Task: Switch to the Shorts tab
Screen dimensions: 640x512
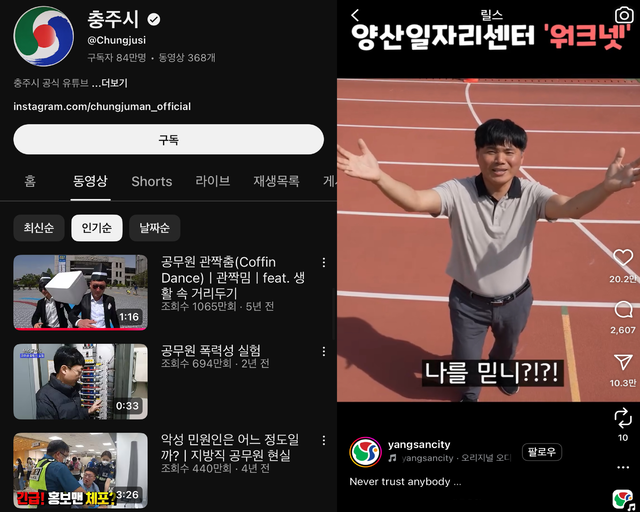Action: point(152,181)
